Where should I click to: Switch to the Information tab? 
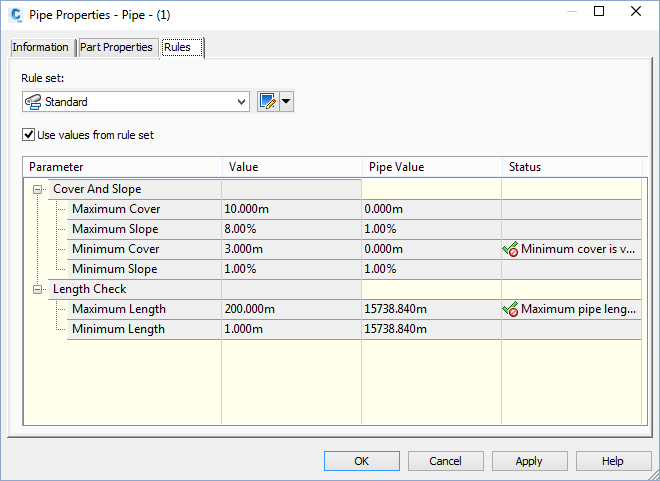pyautogui.click(x=40, y=47)
